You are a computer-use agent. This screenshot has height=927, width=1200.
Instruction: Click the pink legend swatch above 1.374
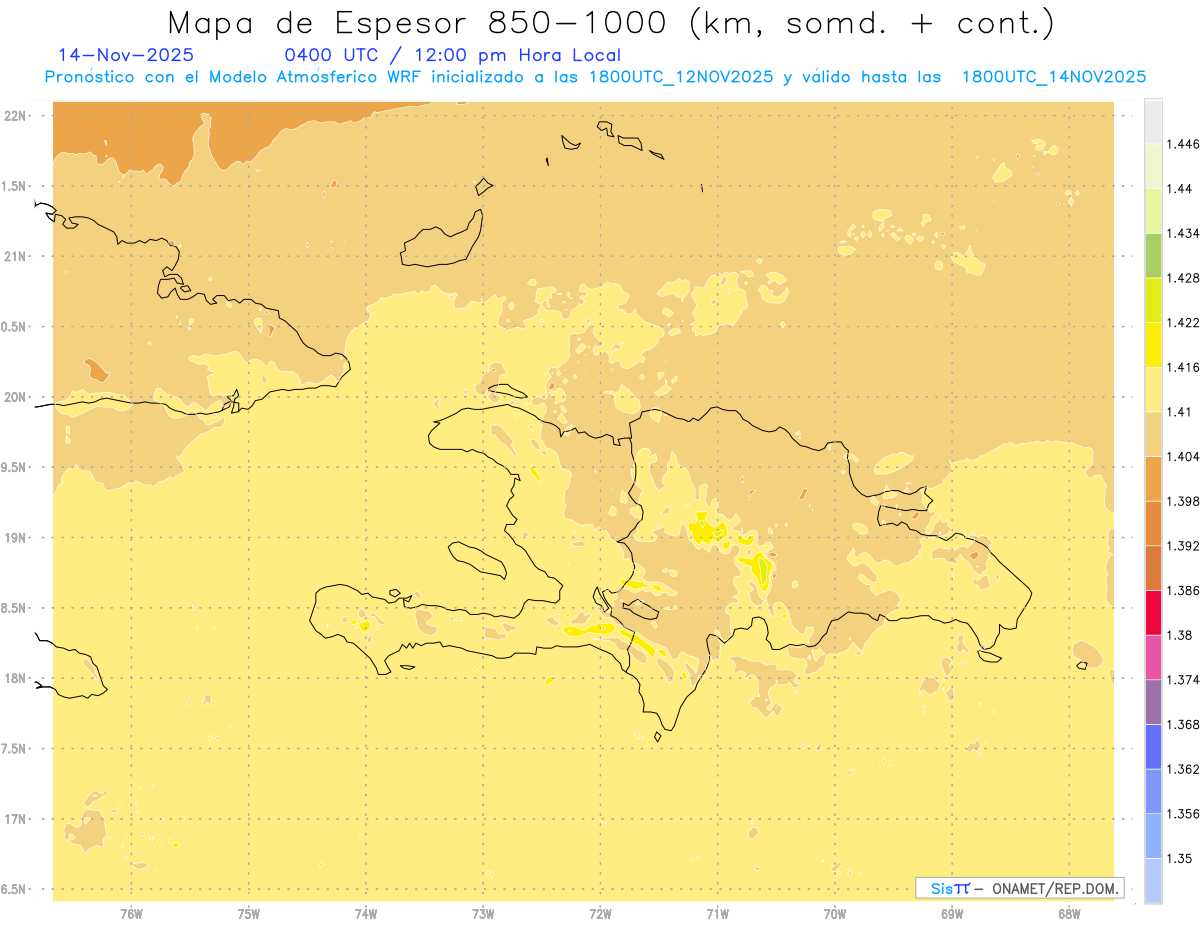[x=1153, y=657]
